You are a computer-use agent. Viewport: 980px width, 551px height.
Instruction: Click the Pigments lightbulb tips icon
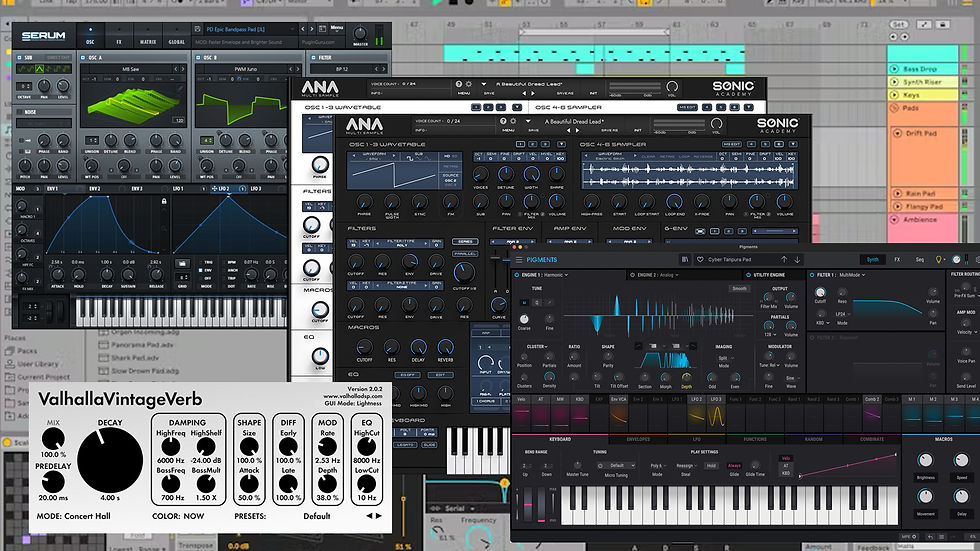[x=938, y=259]
